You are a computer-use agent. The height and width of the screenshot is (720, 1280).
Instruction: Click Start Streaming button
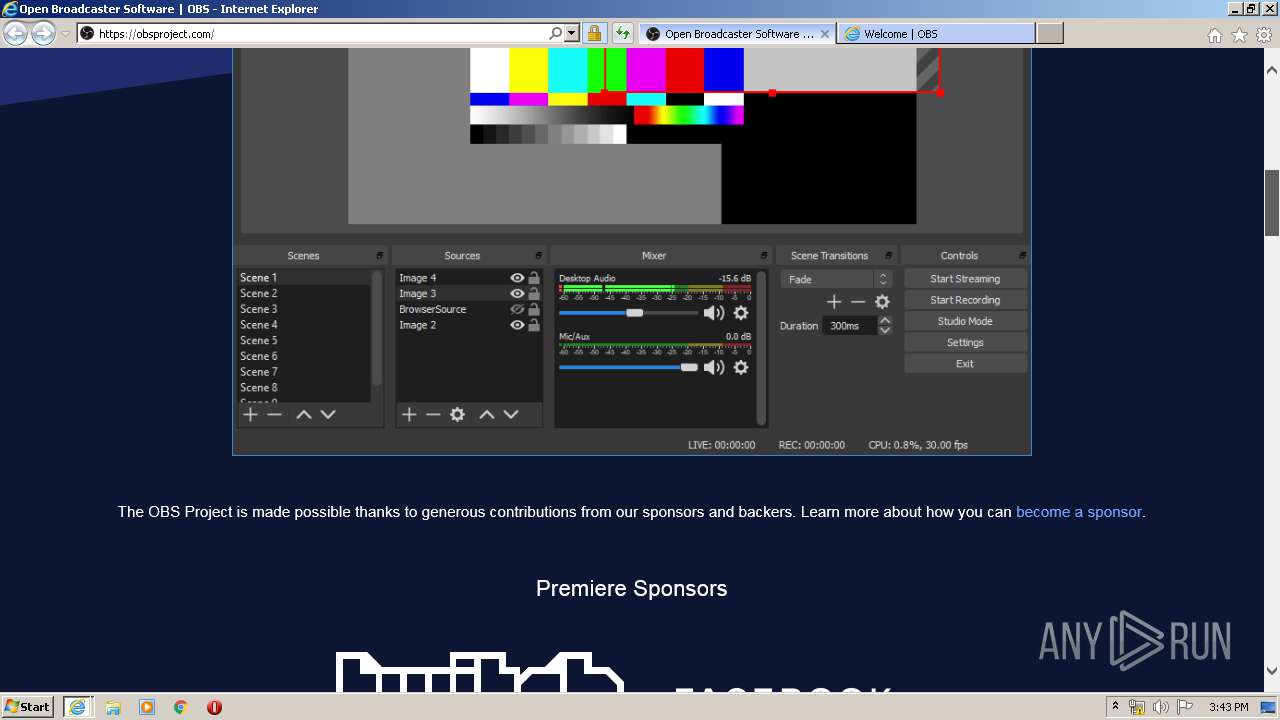click(x=965, y=279)
